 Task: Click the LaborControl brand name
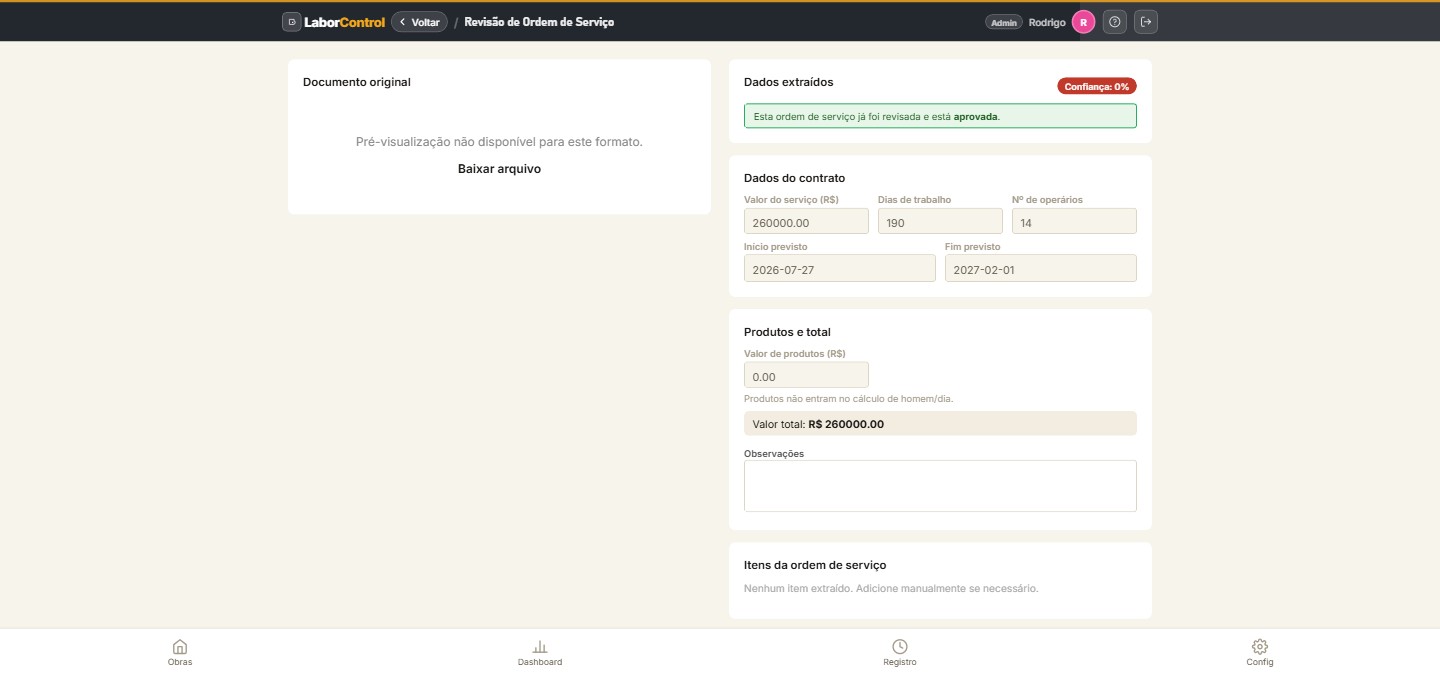tap(344, 22)
